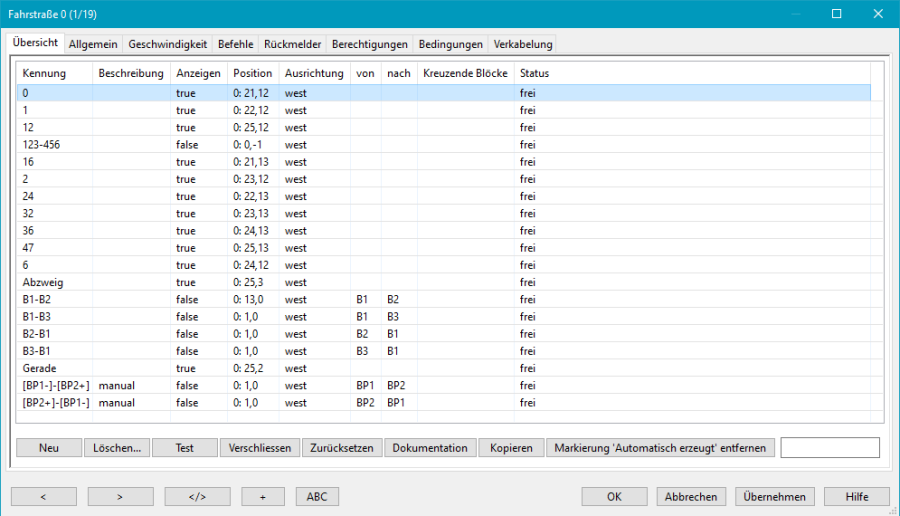Switch to the Allgemein tab
The height and width of the screenshot is (516, 900).
point(93,44)
